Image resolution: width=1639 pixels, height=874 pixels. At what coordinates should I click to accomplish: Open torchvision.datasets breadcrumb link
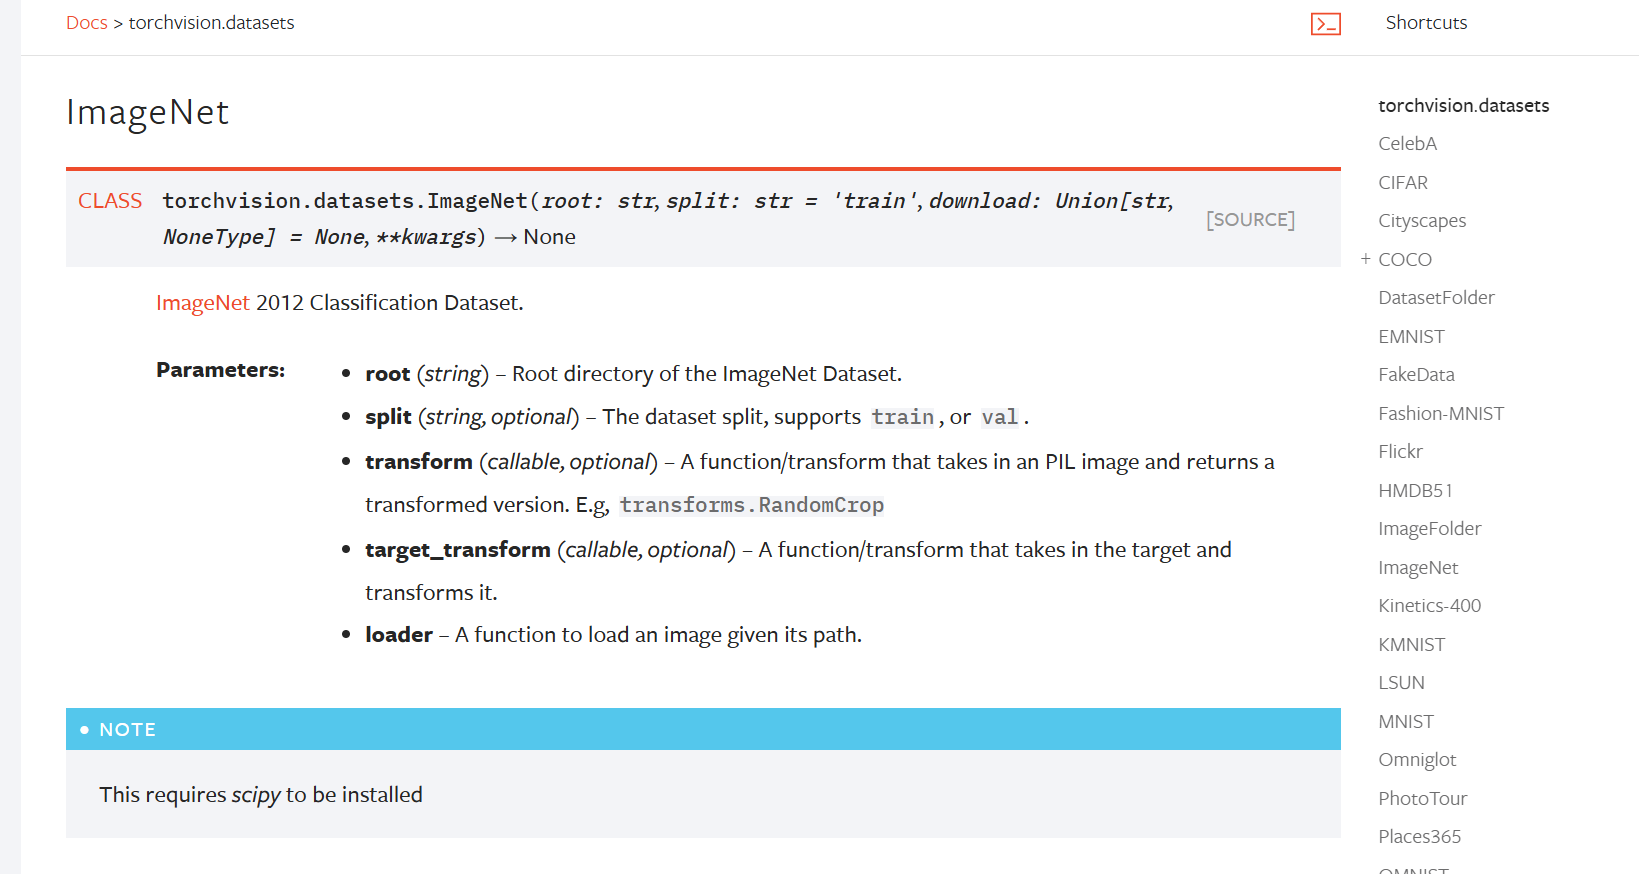[x=211, y=23]
